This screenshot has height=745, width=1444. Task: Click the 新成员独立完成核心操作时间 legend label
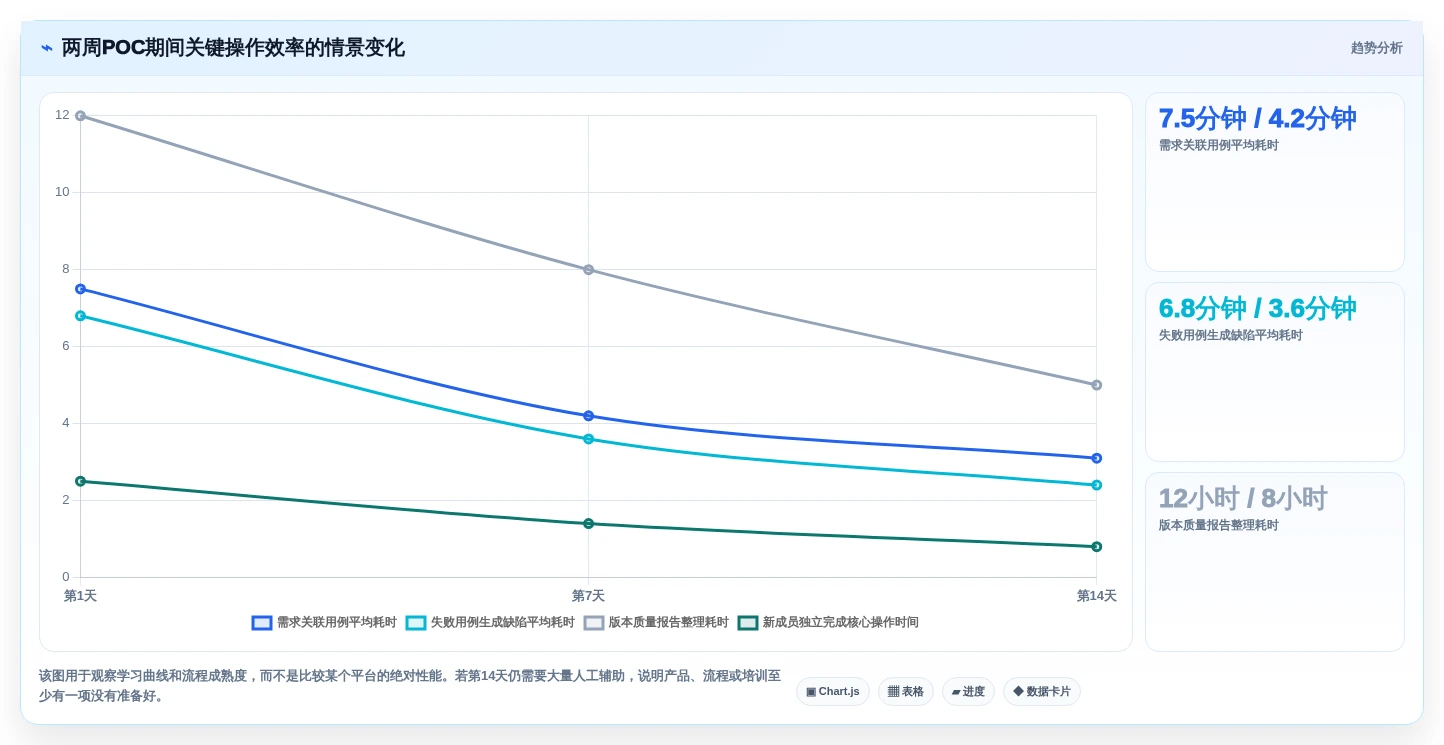click(x=841, y=623)
